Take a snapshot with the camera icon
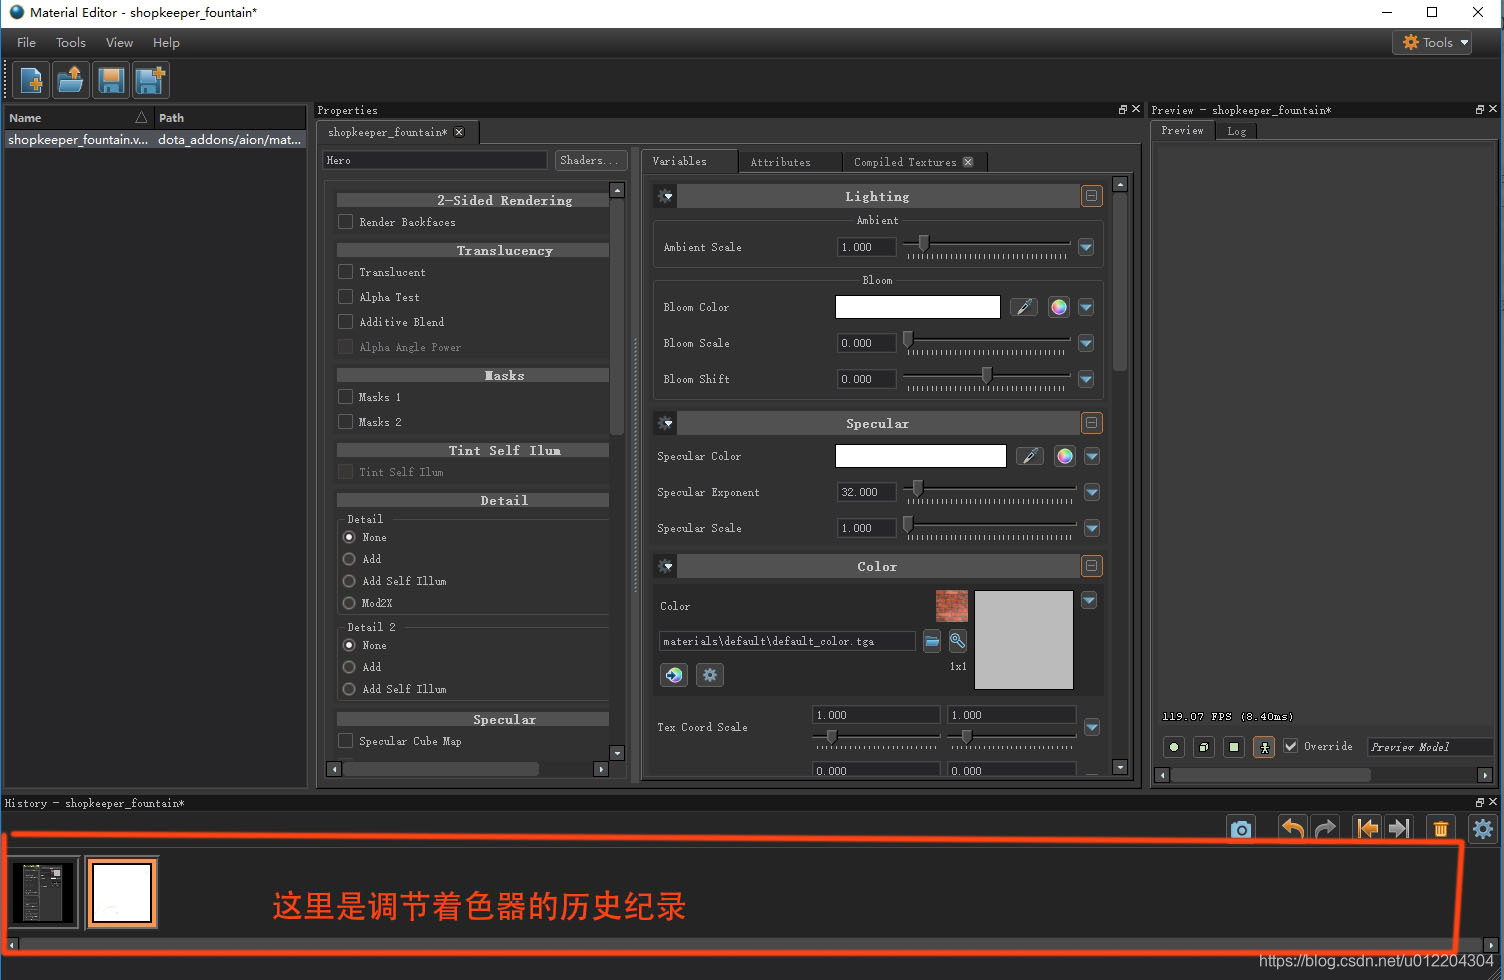 tap(1240, 828)
